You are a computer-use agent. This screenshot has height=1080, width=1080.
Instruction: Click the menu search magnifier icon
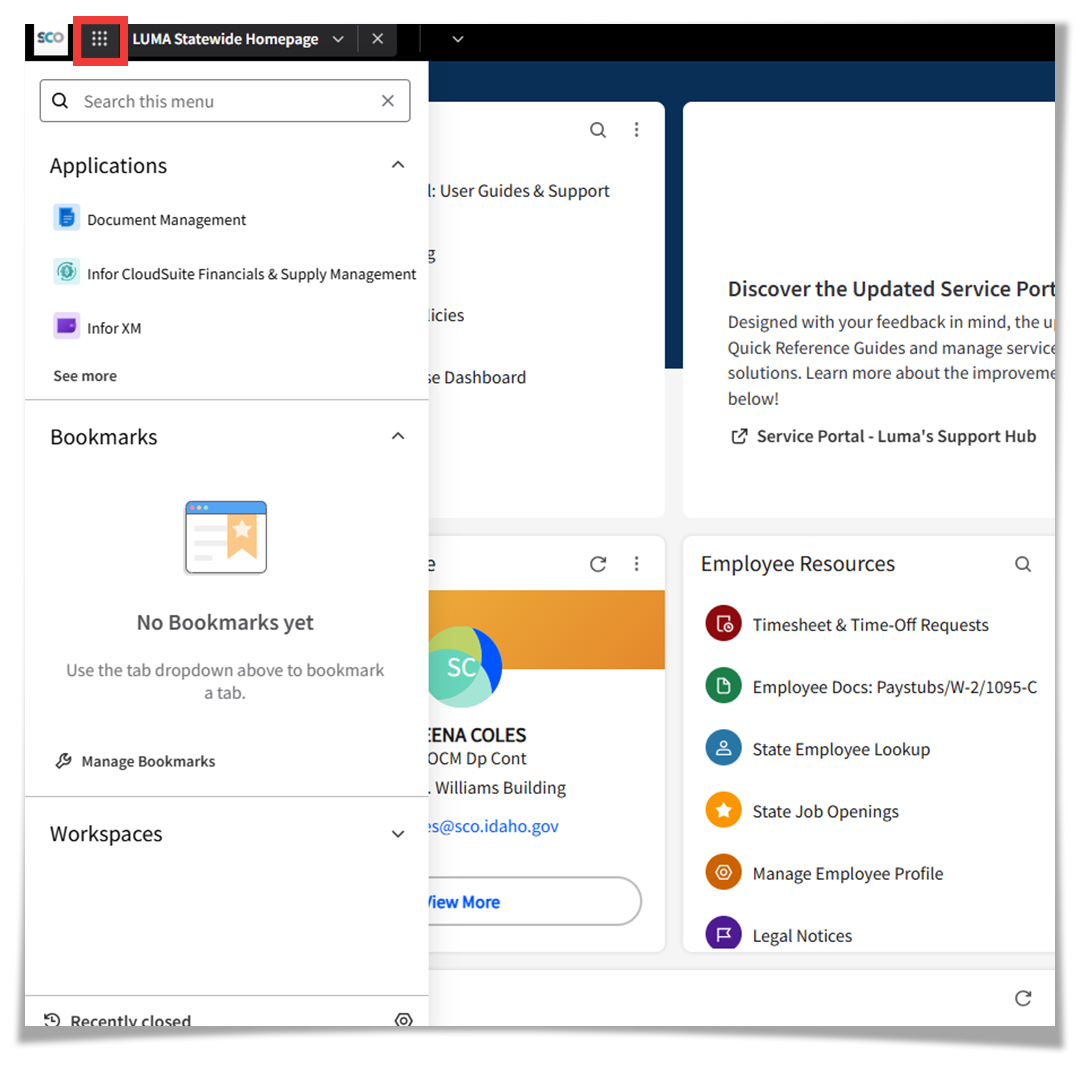click(x=61, y=101)
